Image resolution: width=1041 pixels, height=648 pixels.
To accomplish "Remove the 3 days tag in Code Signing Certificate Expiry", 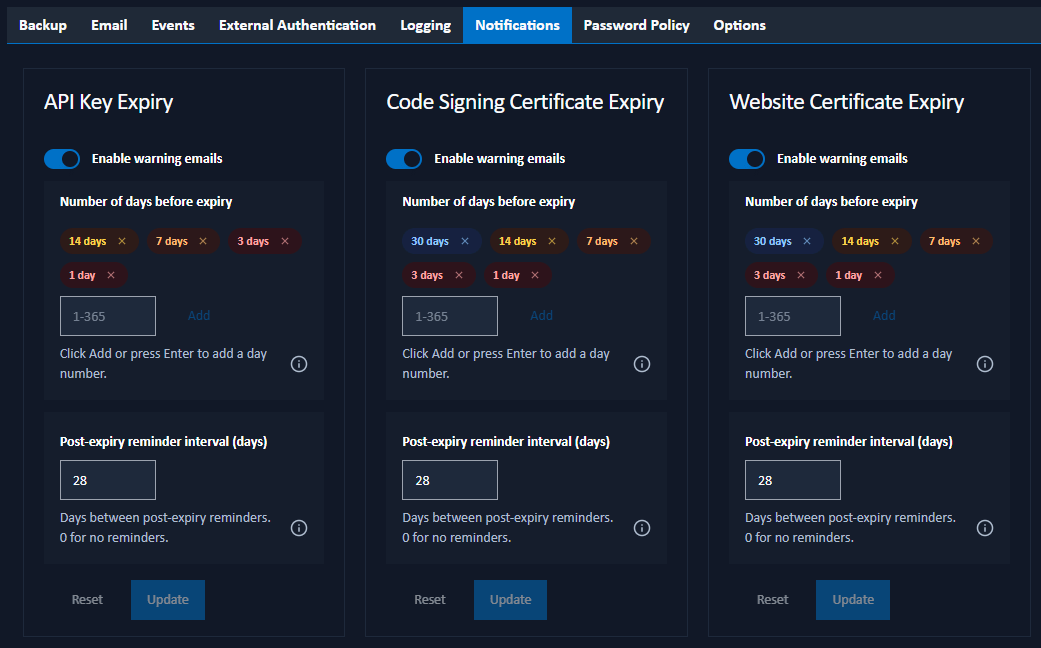I will pyautogui.click(x=459, y=275).
